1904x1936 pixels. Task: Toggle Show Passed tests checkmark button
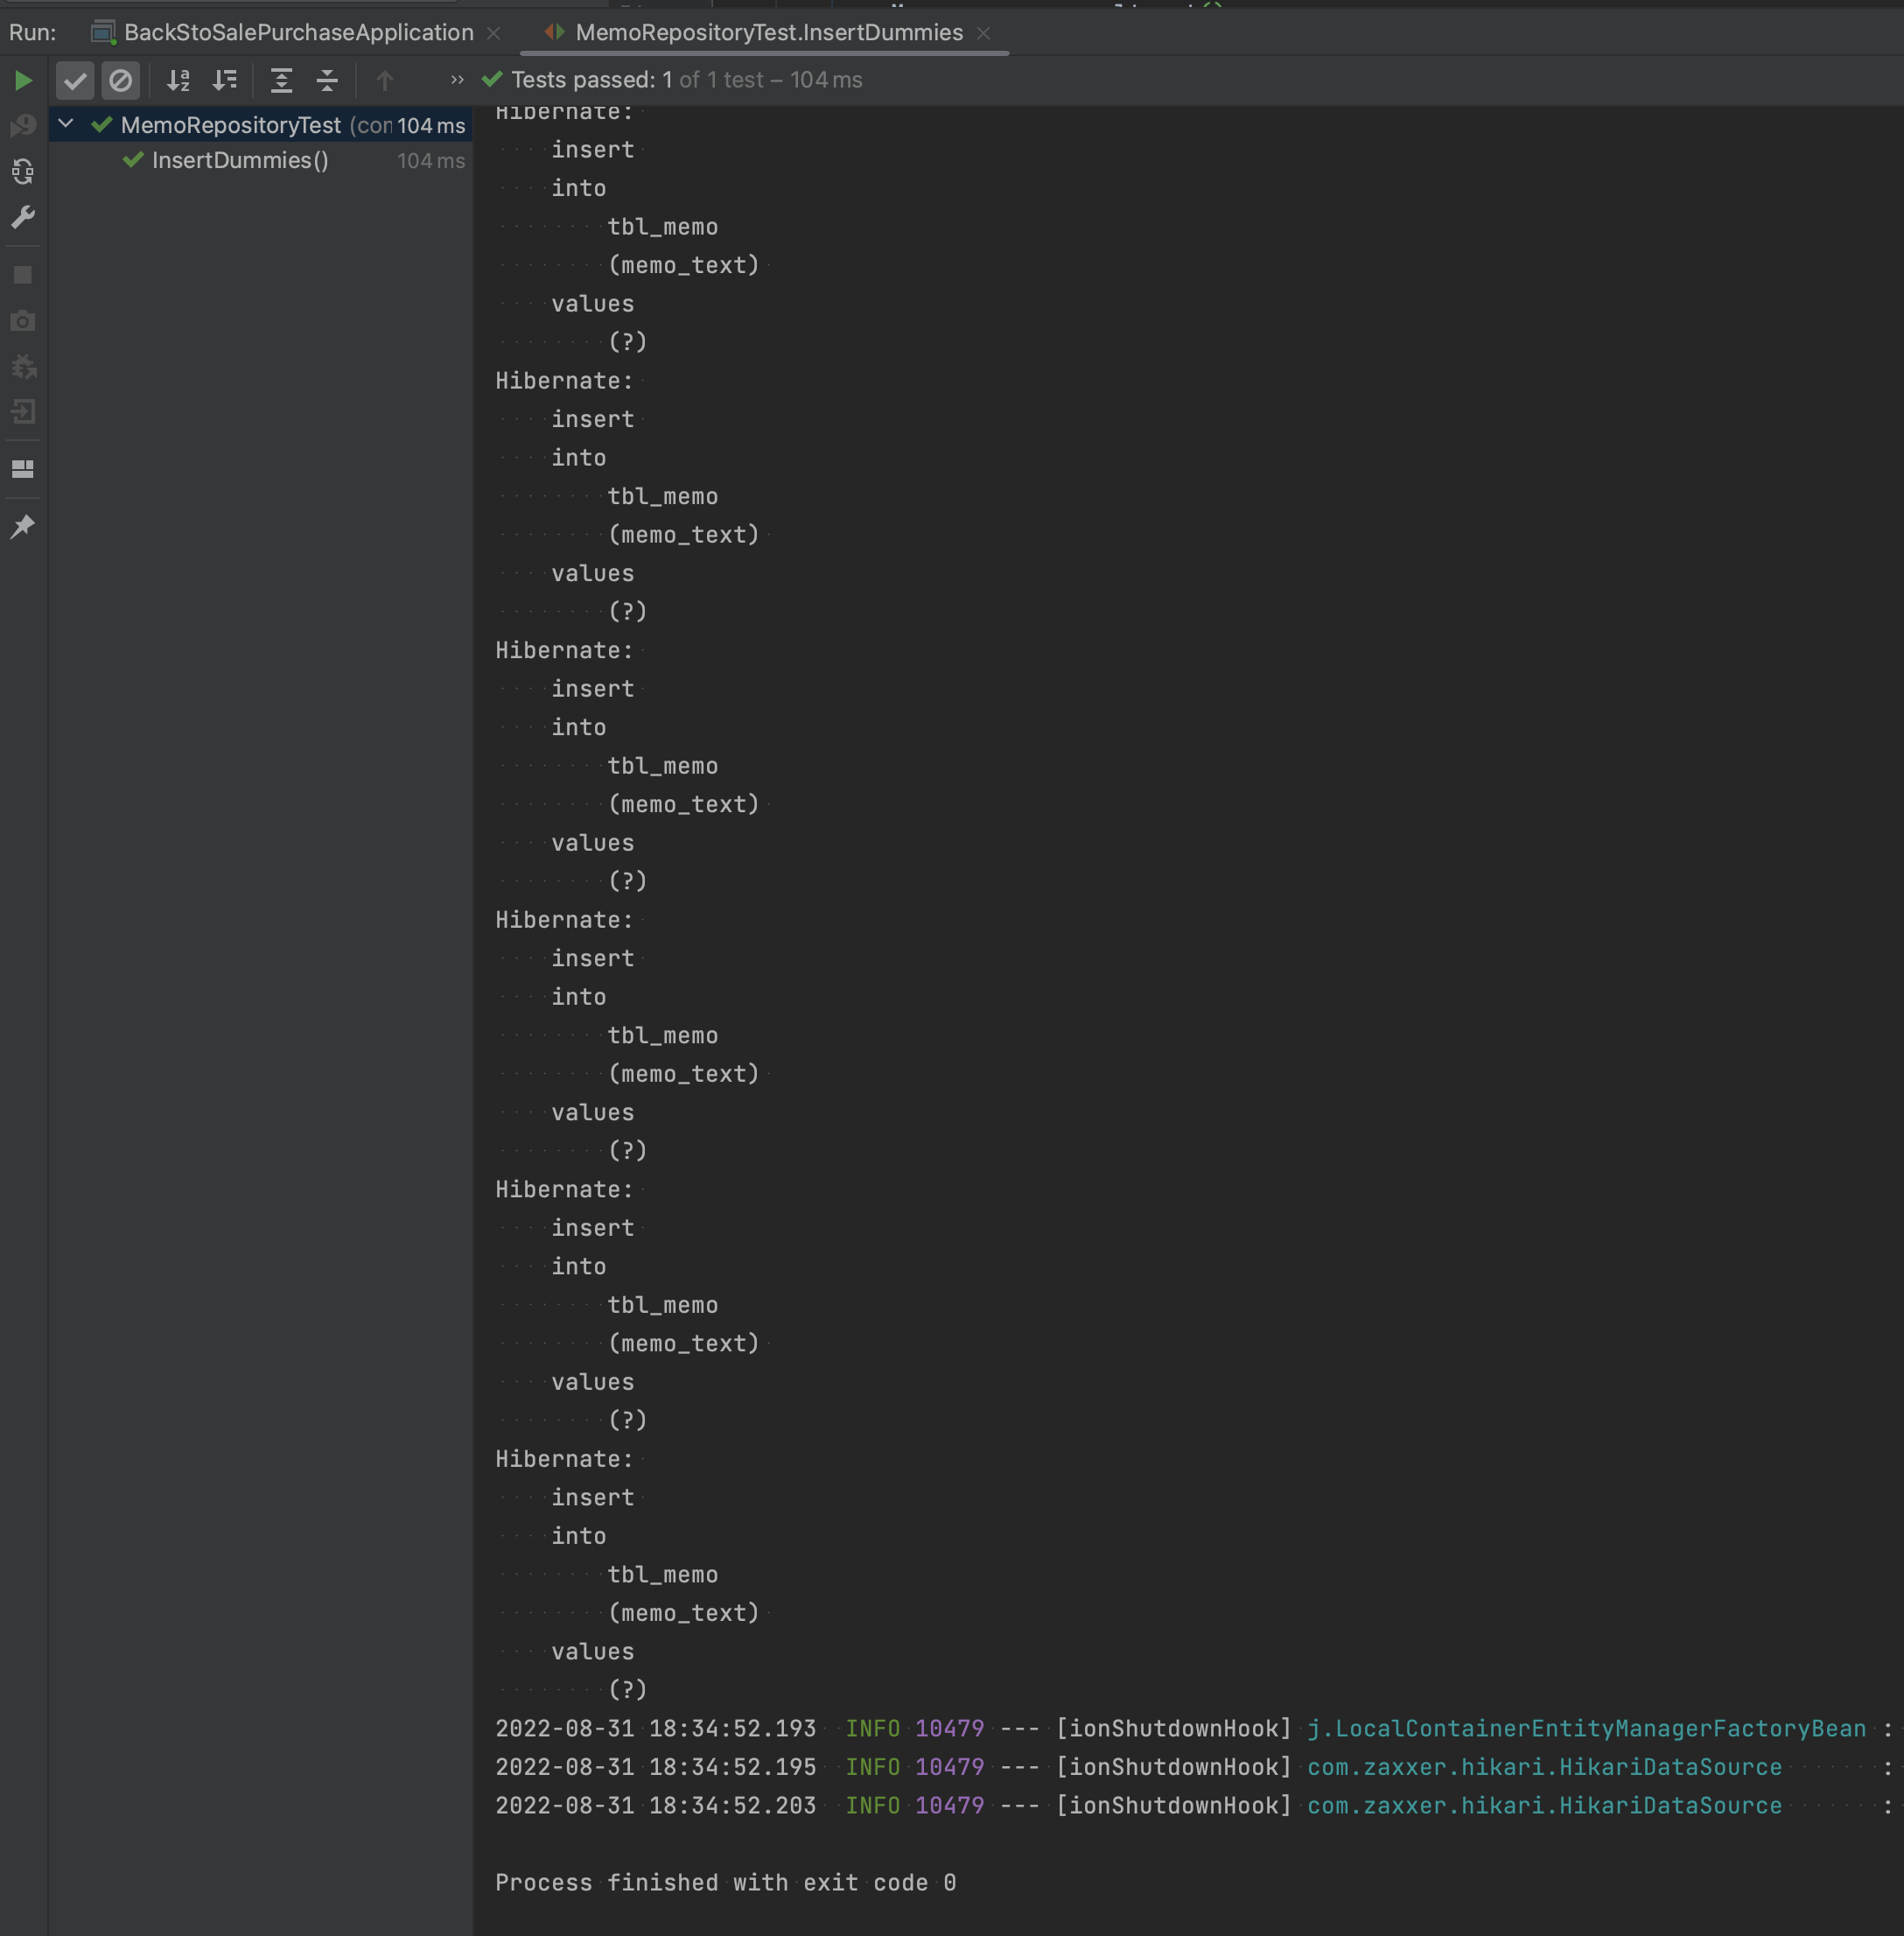coord(75,80)
